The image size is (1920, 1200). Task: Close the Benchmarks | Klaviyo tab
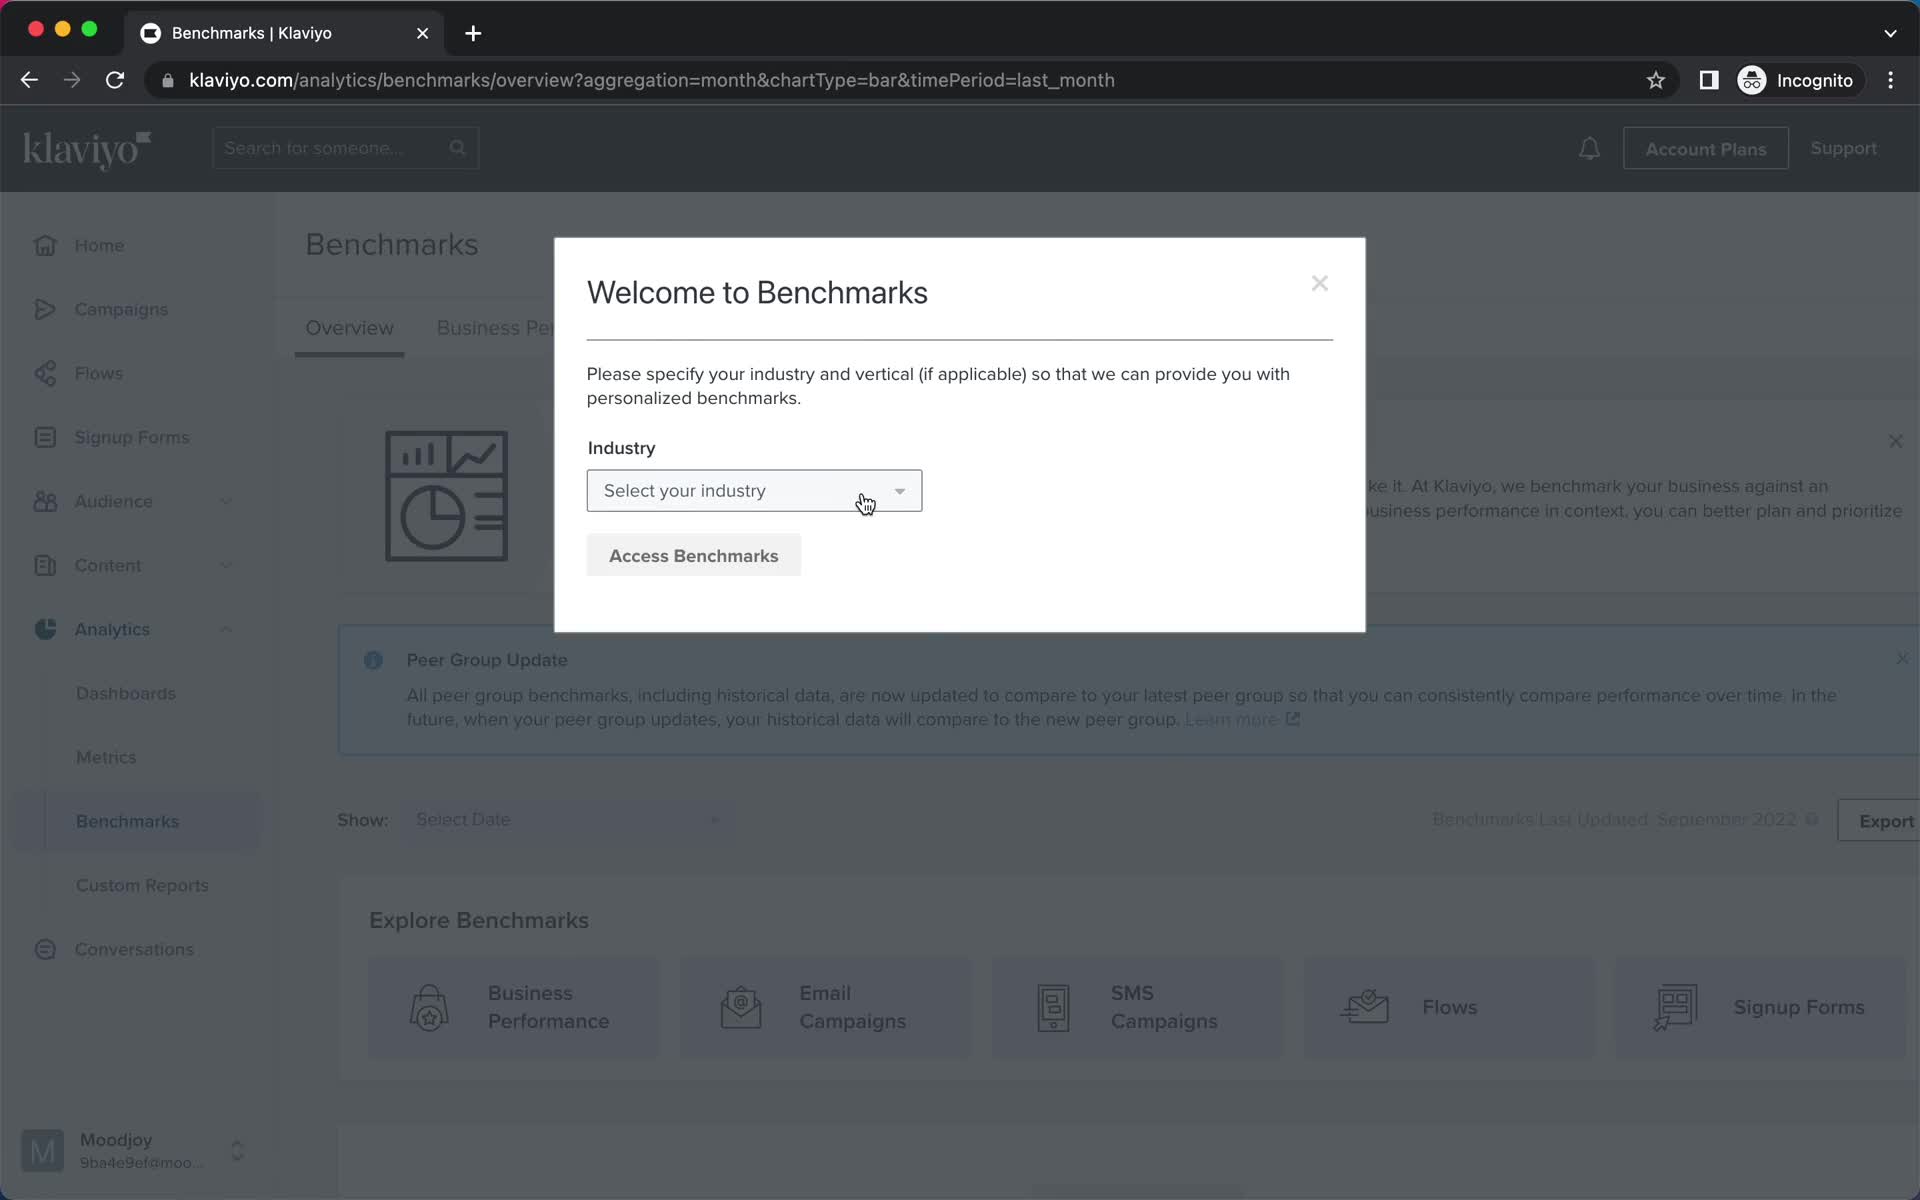point(422,33)
